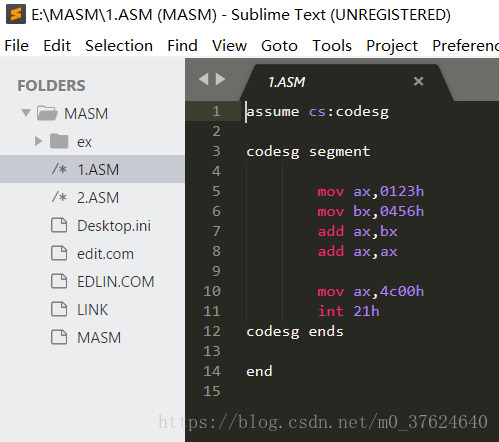Click line number 14 in gutter
499x442 pixels.
pos(212,371)
